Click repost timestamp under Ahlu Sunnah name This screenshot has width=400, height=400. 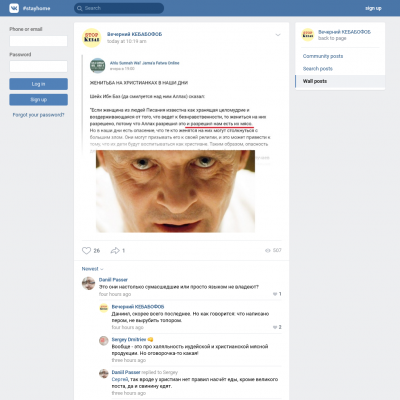tap(122, 69)
